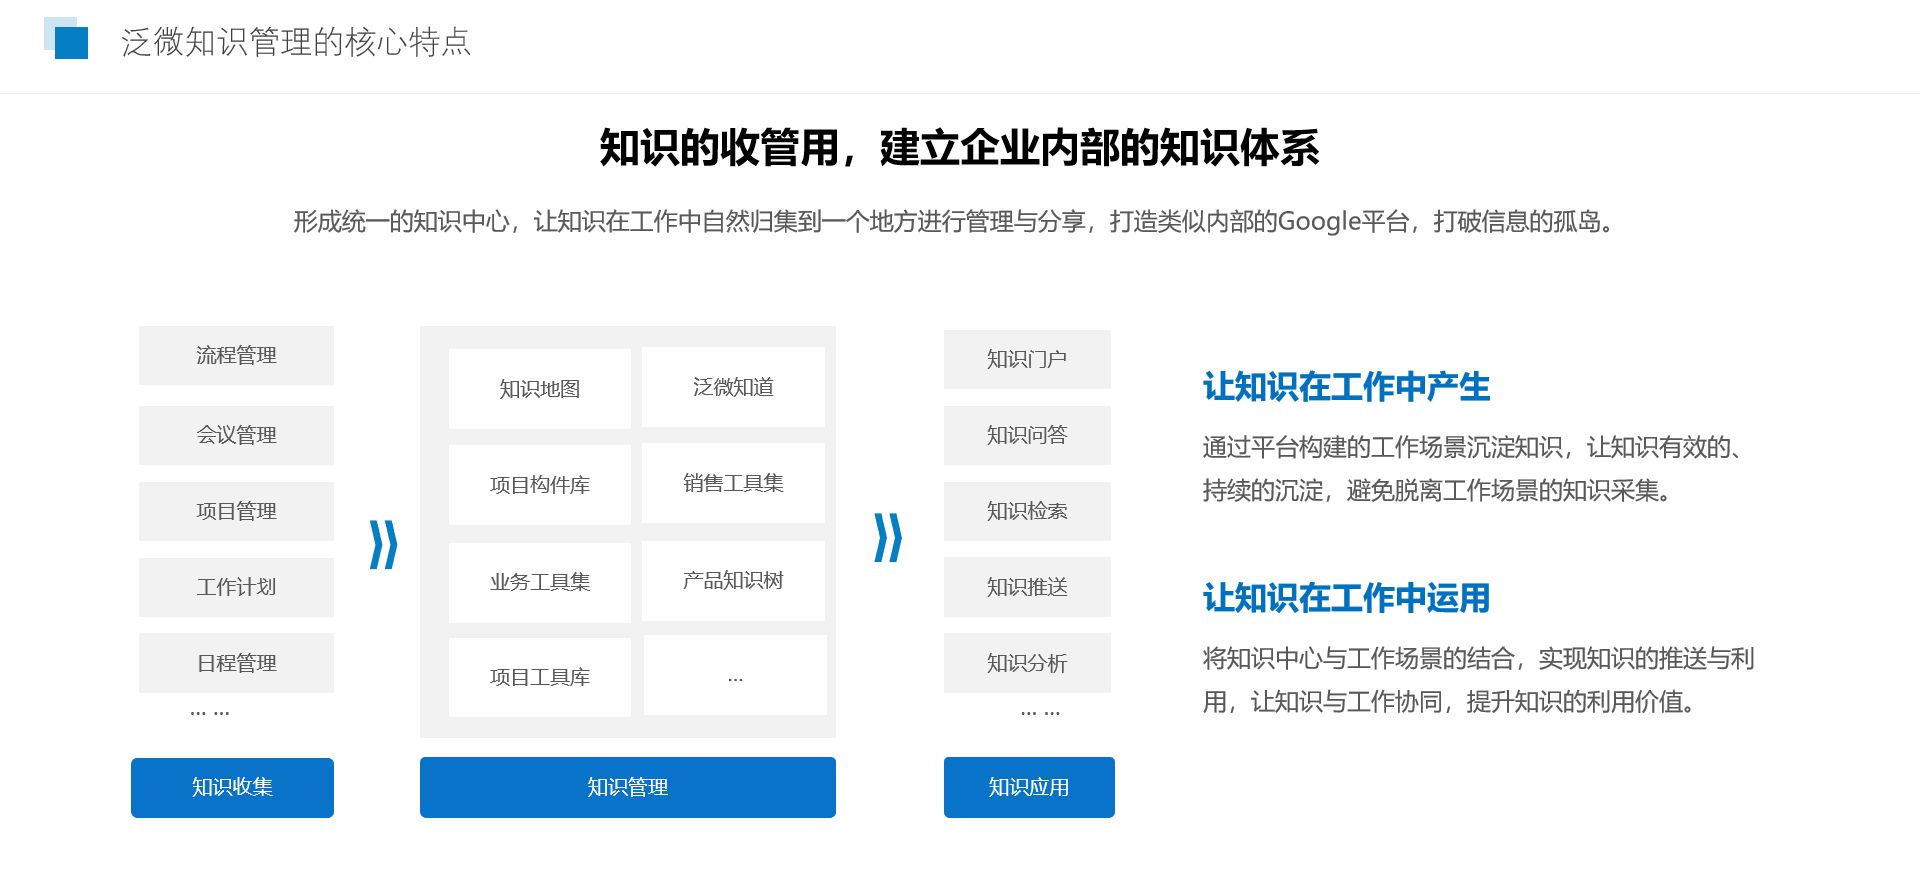Select the 知识检索 box

(1027, 511)
